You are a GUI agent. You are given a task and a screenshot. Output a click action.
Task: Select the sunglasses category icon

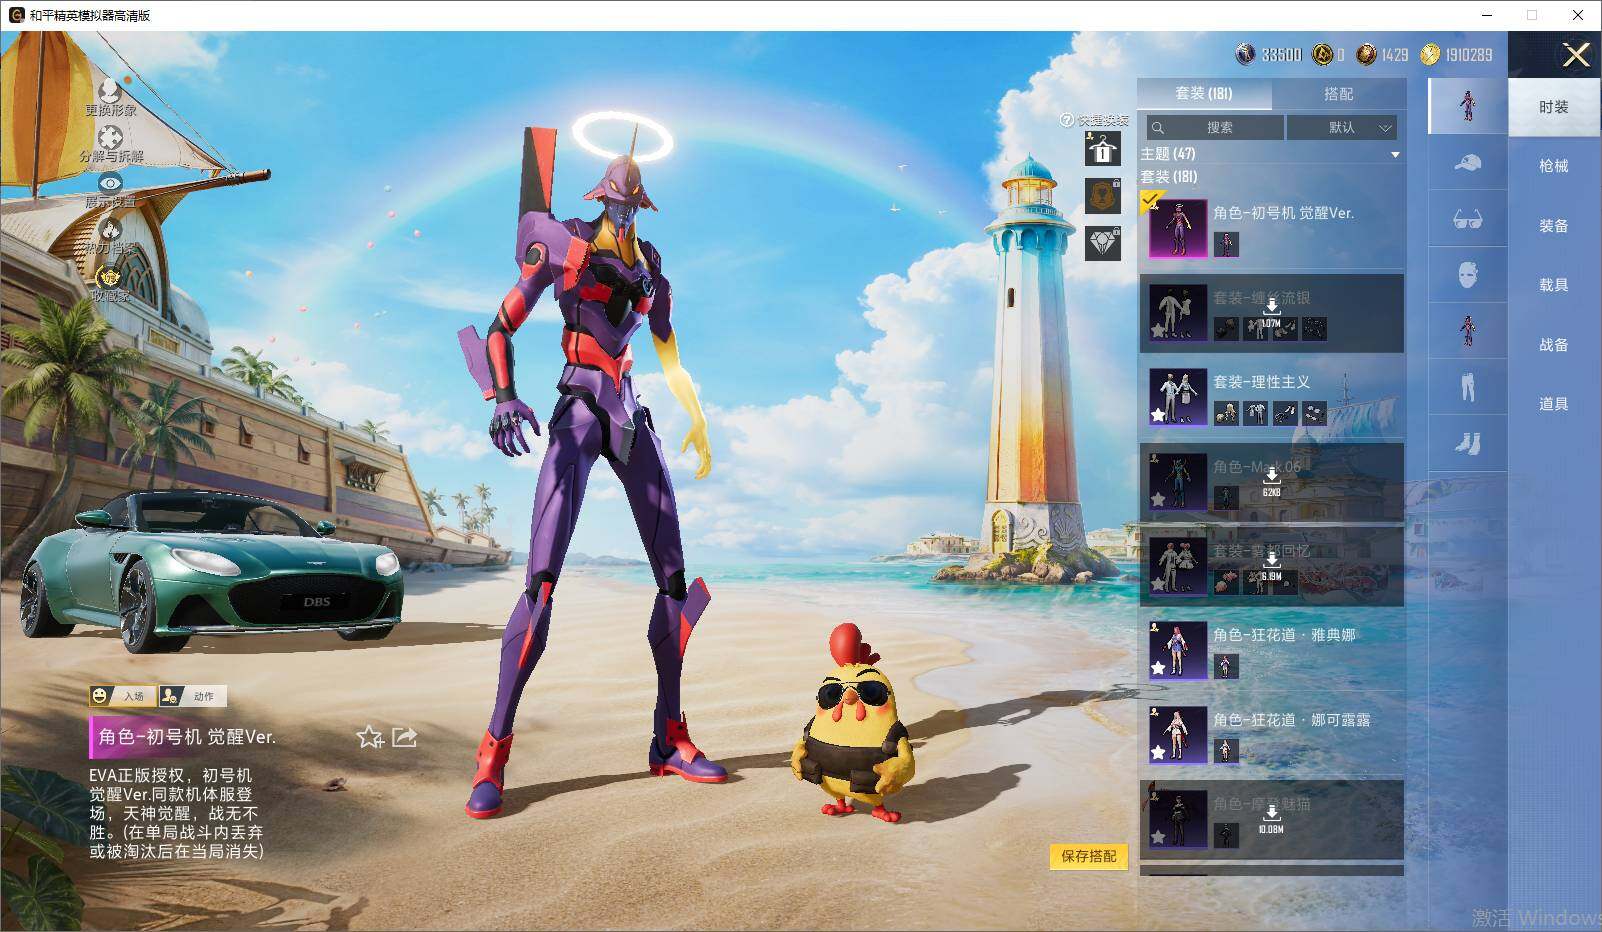pos(1468,219)
